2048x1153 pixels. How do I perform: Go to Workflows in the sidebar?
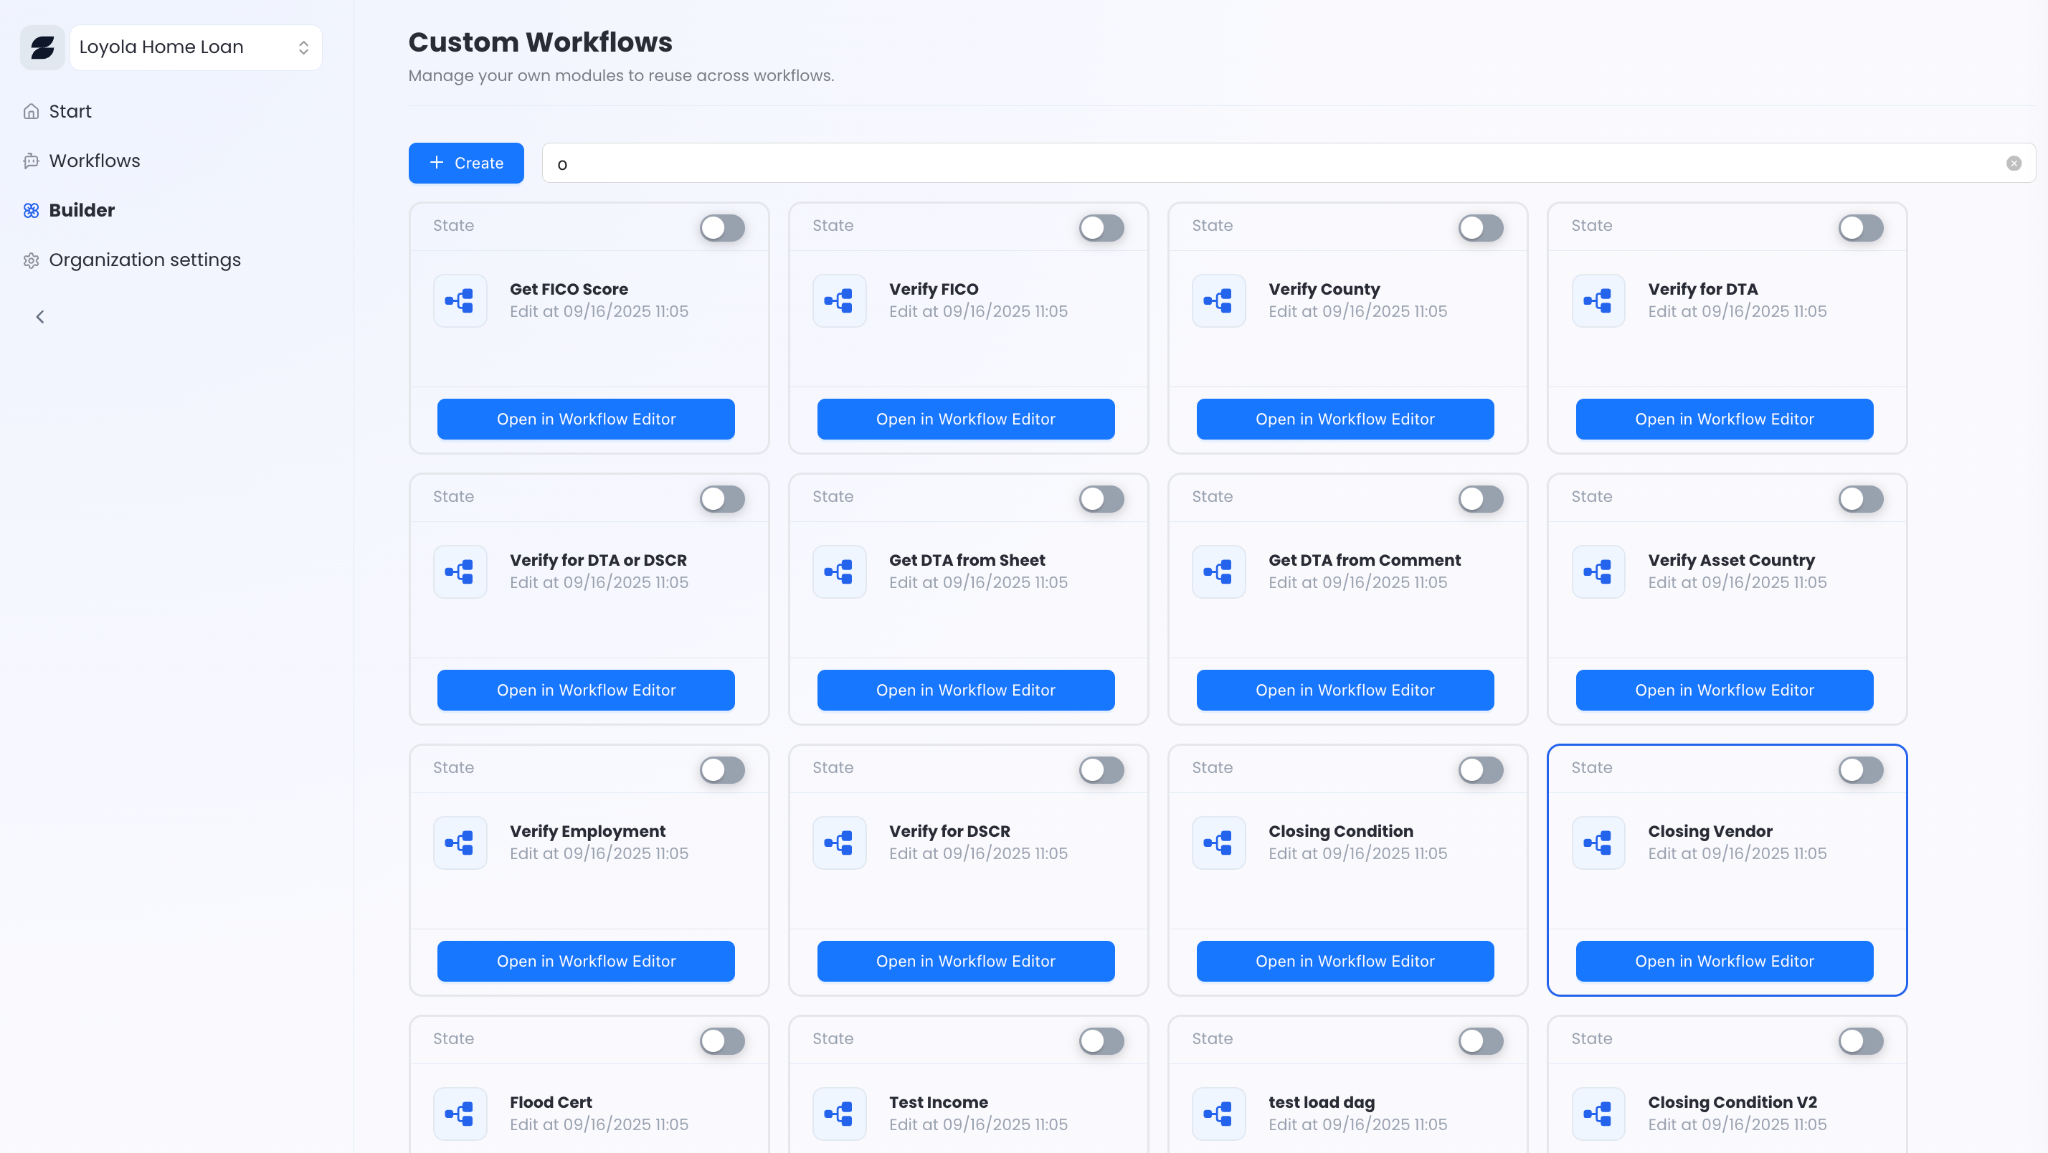coord(94,161)
